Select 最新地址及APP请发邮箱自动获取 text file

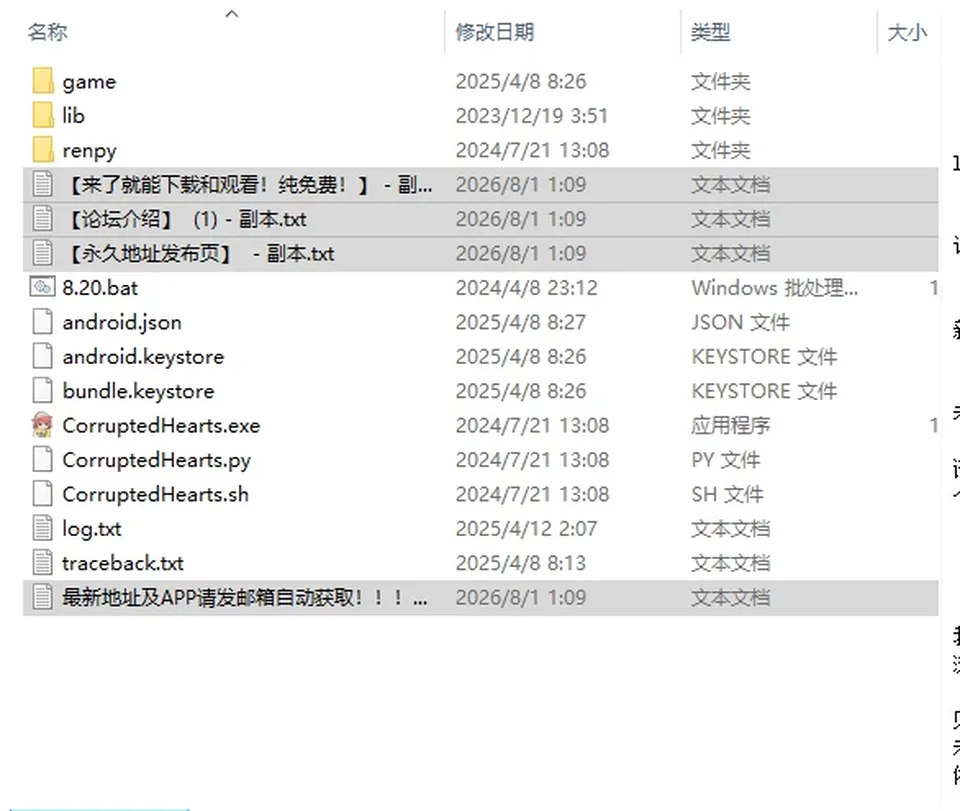click(481, 597)
